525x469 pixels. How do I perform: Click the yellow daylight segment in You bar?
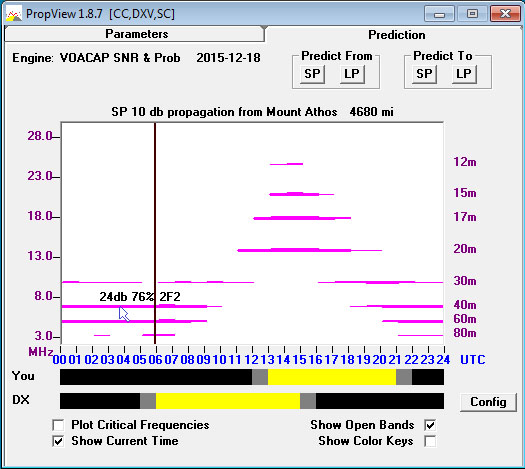coord(332,377)
